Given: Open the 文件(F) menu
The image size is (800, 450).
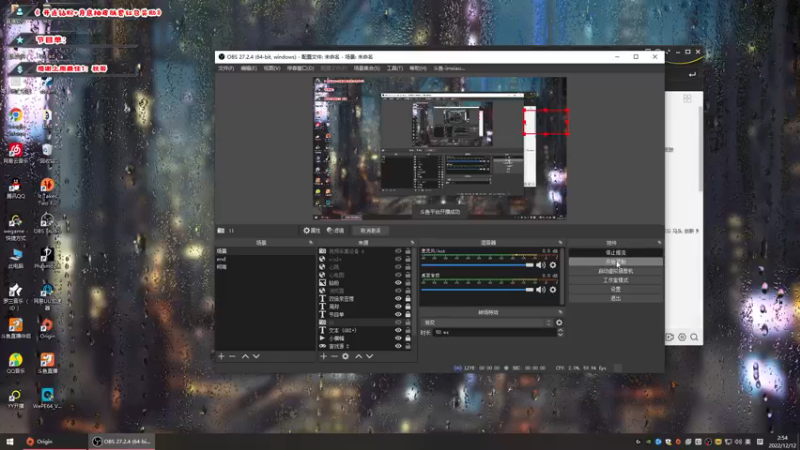Looking at the screenshot, I should coord(226,68).
